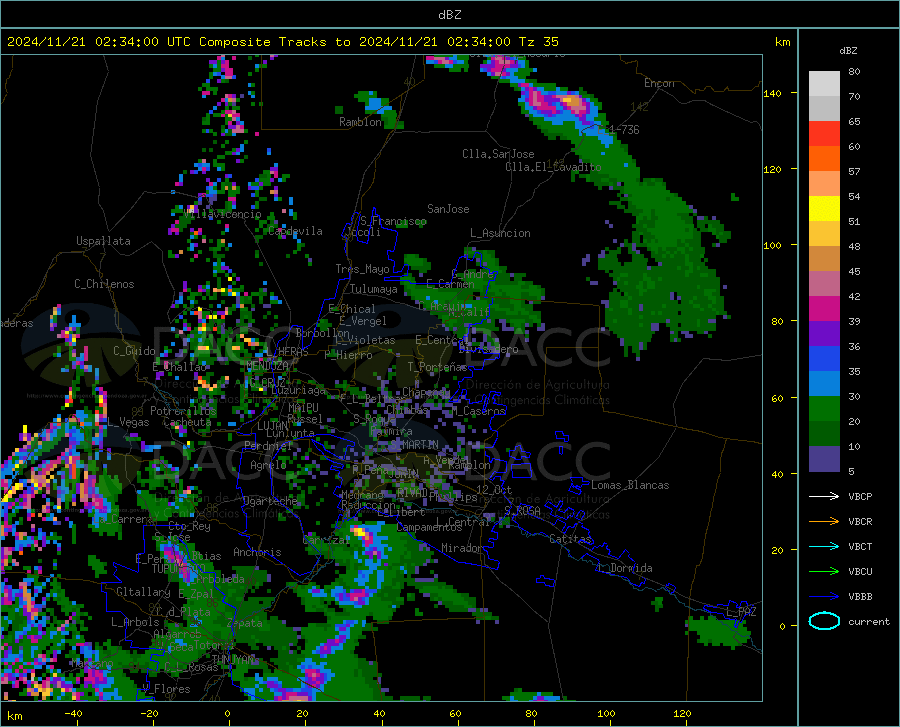Pick the light gray 70-80 dBZ swatch

tap(824, 84)
